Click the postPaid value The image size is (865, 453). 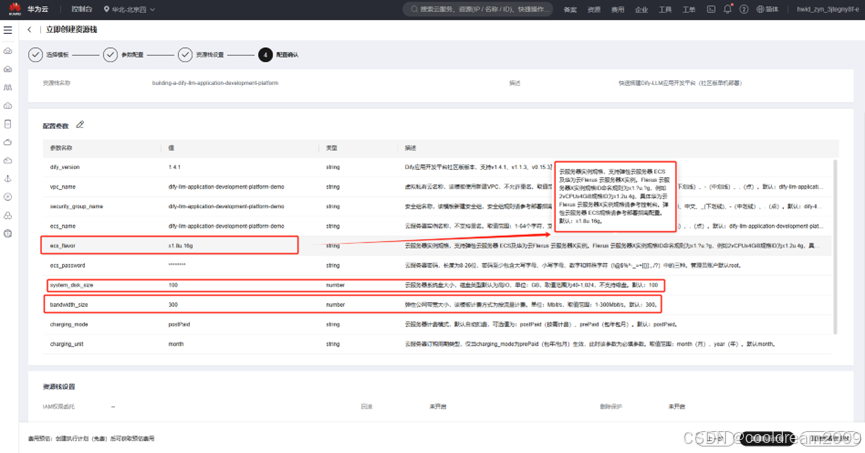point(179,324)
